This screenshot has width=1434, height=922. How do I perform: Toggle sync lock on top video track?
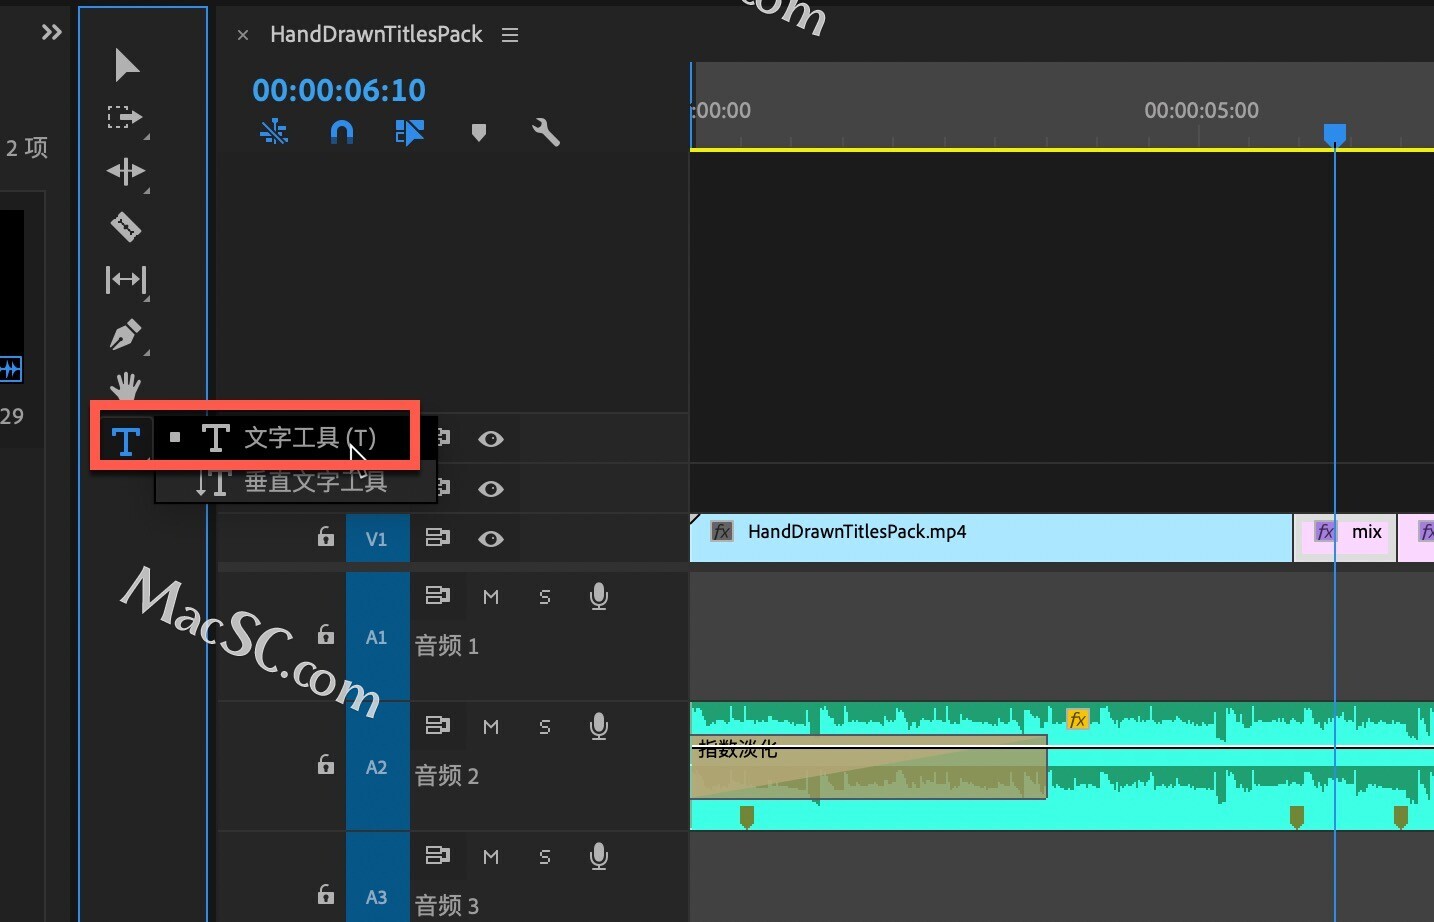coord(444,438)
